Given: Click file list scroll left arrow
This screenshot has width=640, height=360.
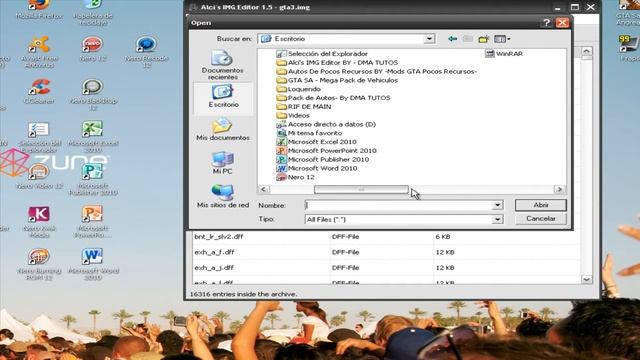Looking at the screenshot, I should 263,189.
